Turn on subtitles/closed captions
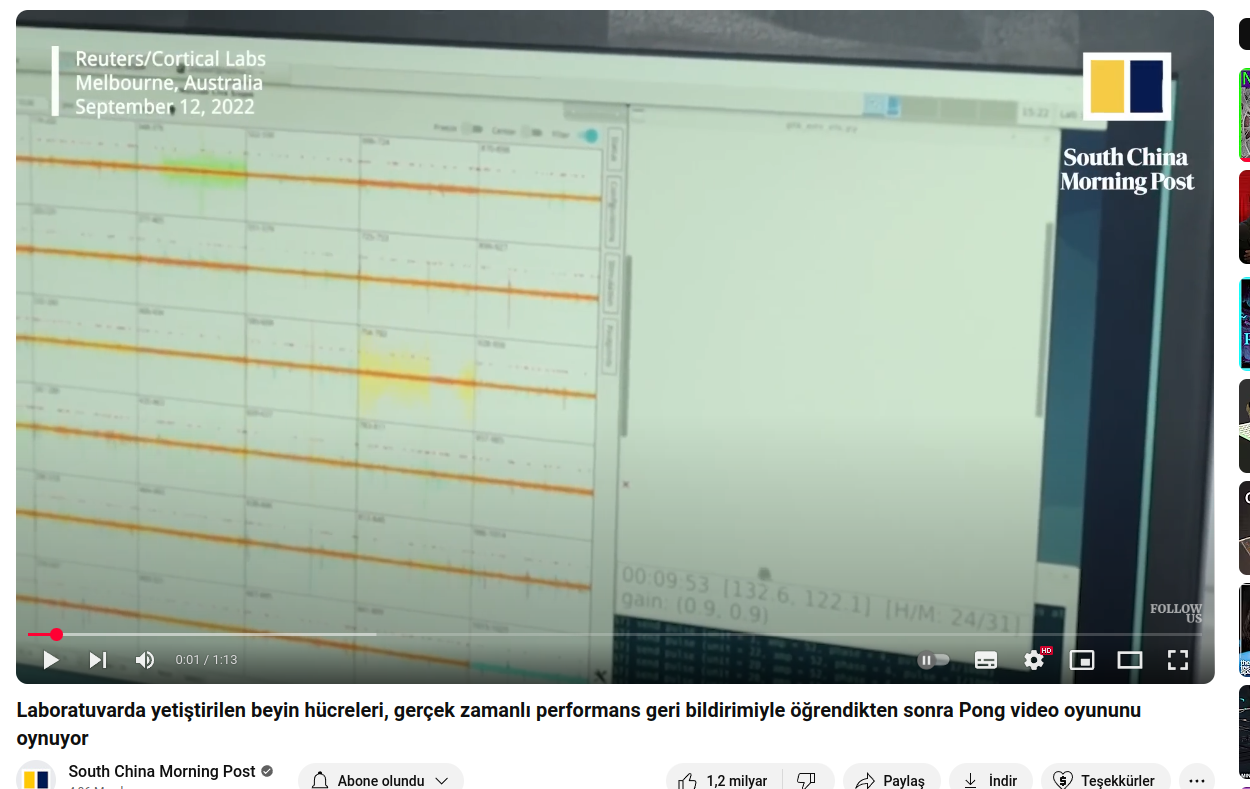This screenshot has width=1250, height=789. pyautogui.click(x=986, y=660)
